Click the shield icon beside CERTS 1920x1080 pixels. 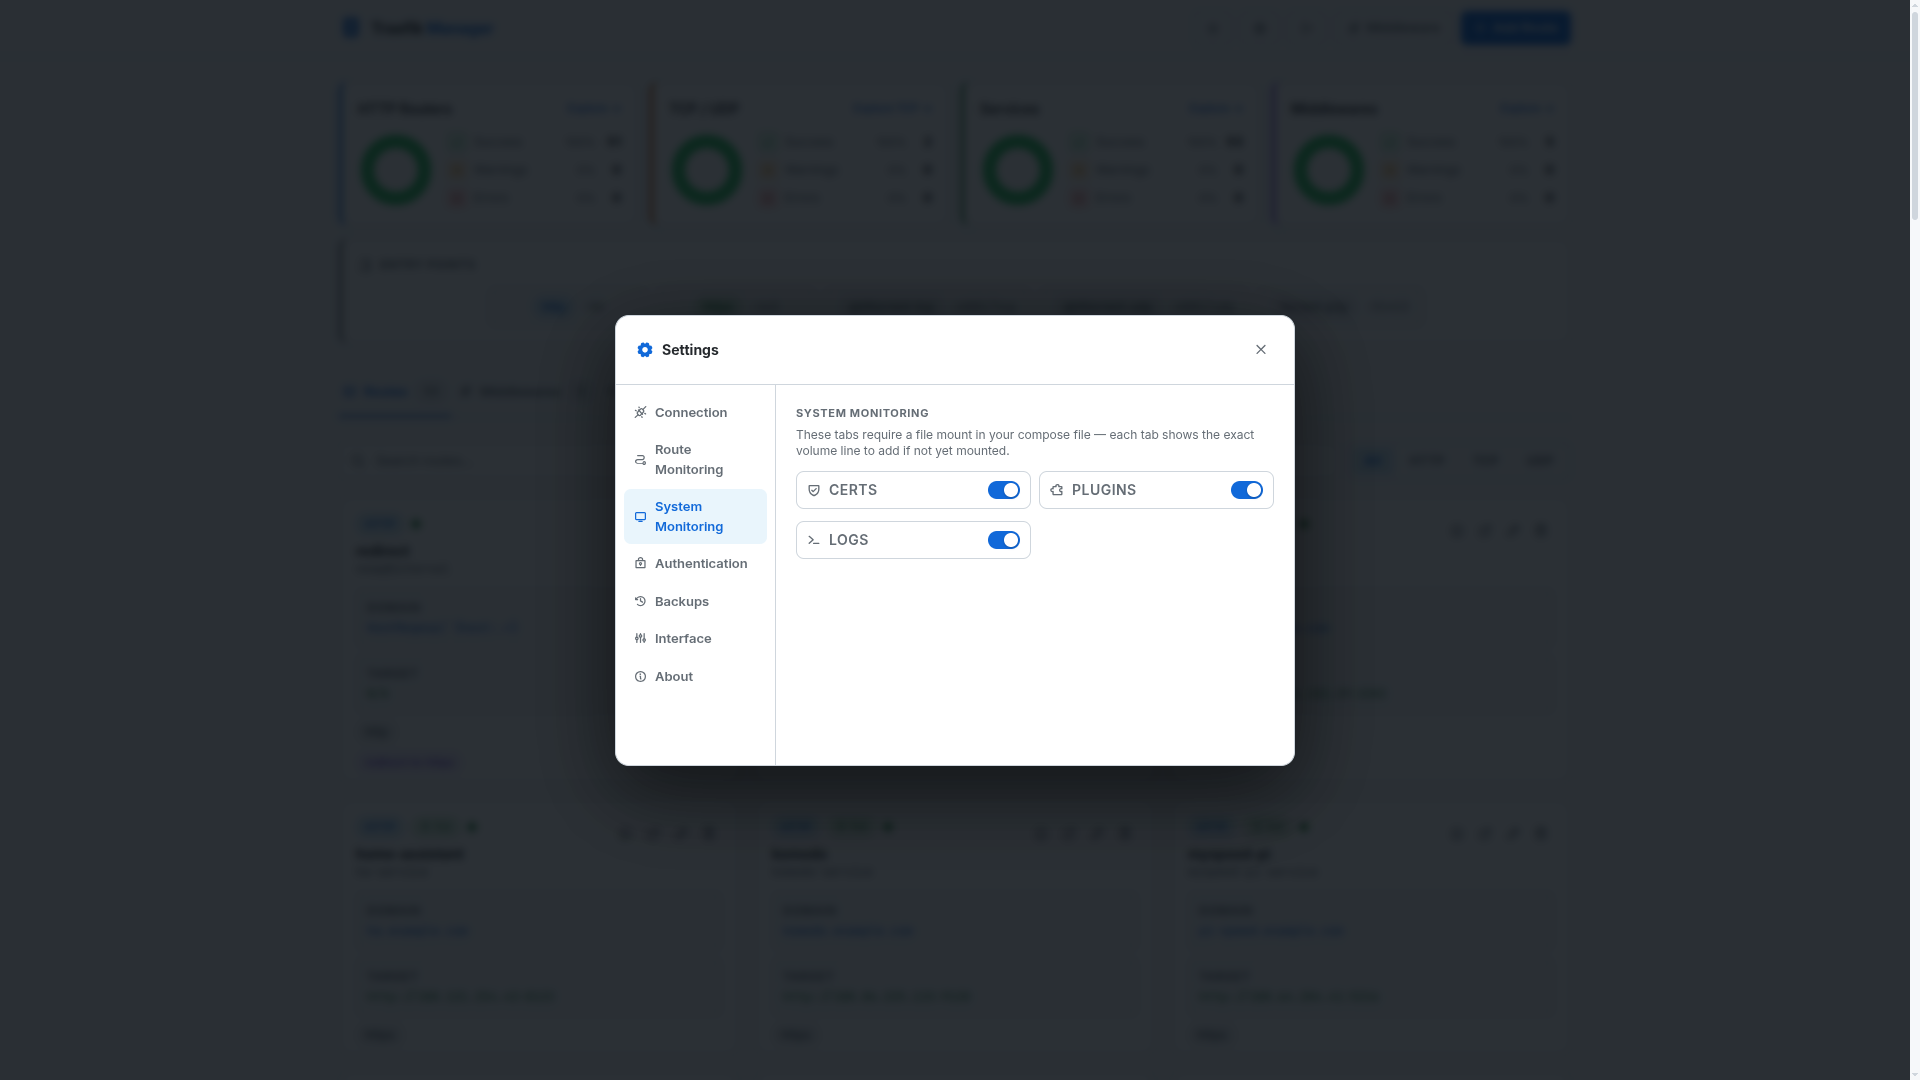(814, 490)
